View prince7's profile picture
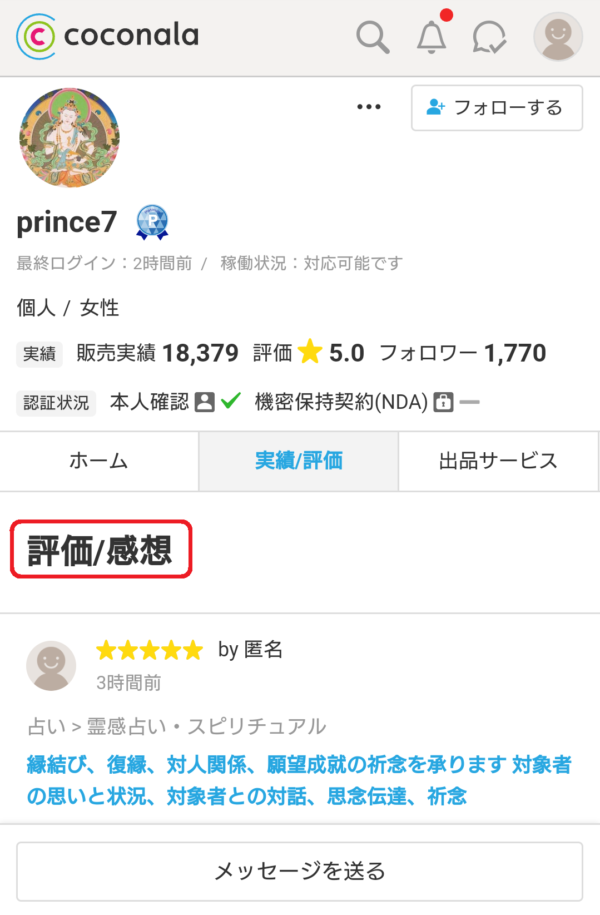Image resolution: width=600 pixels, height=915 pixels. tap(69, 138)
